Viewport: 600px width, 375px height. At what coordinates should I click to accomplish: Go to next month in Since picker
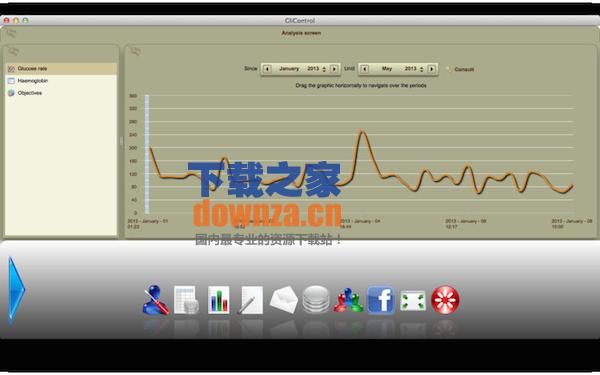click(x=334, y=69)
